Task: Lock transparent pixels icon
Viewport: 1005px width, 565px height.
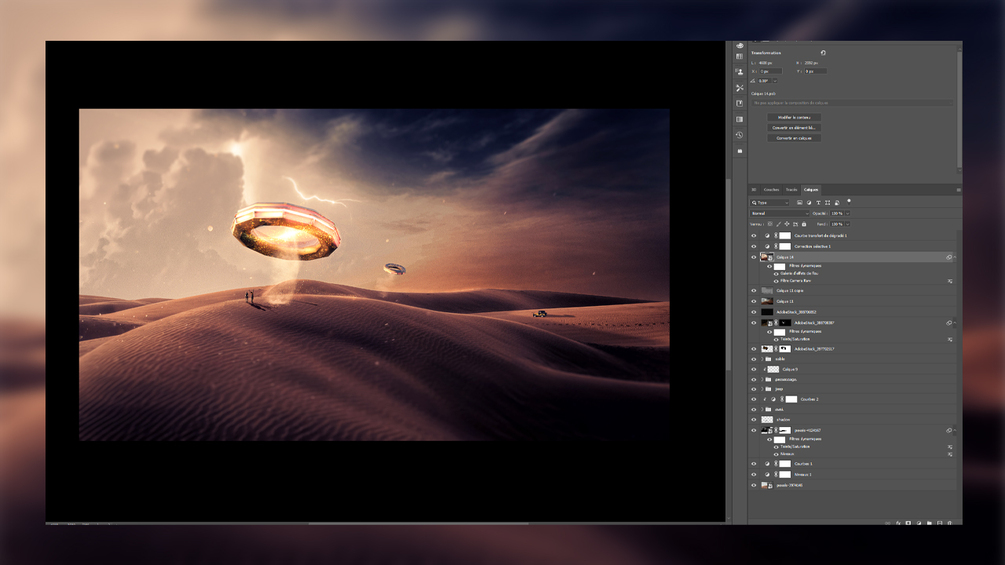Action: 770,224
